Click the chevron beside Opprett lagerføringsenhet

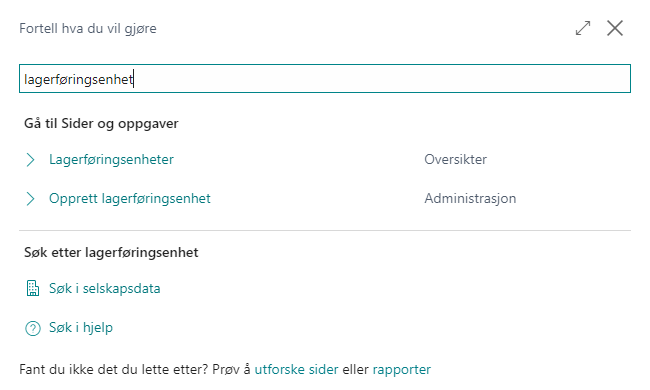pos(30,199)
